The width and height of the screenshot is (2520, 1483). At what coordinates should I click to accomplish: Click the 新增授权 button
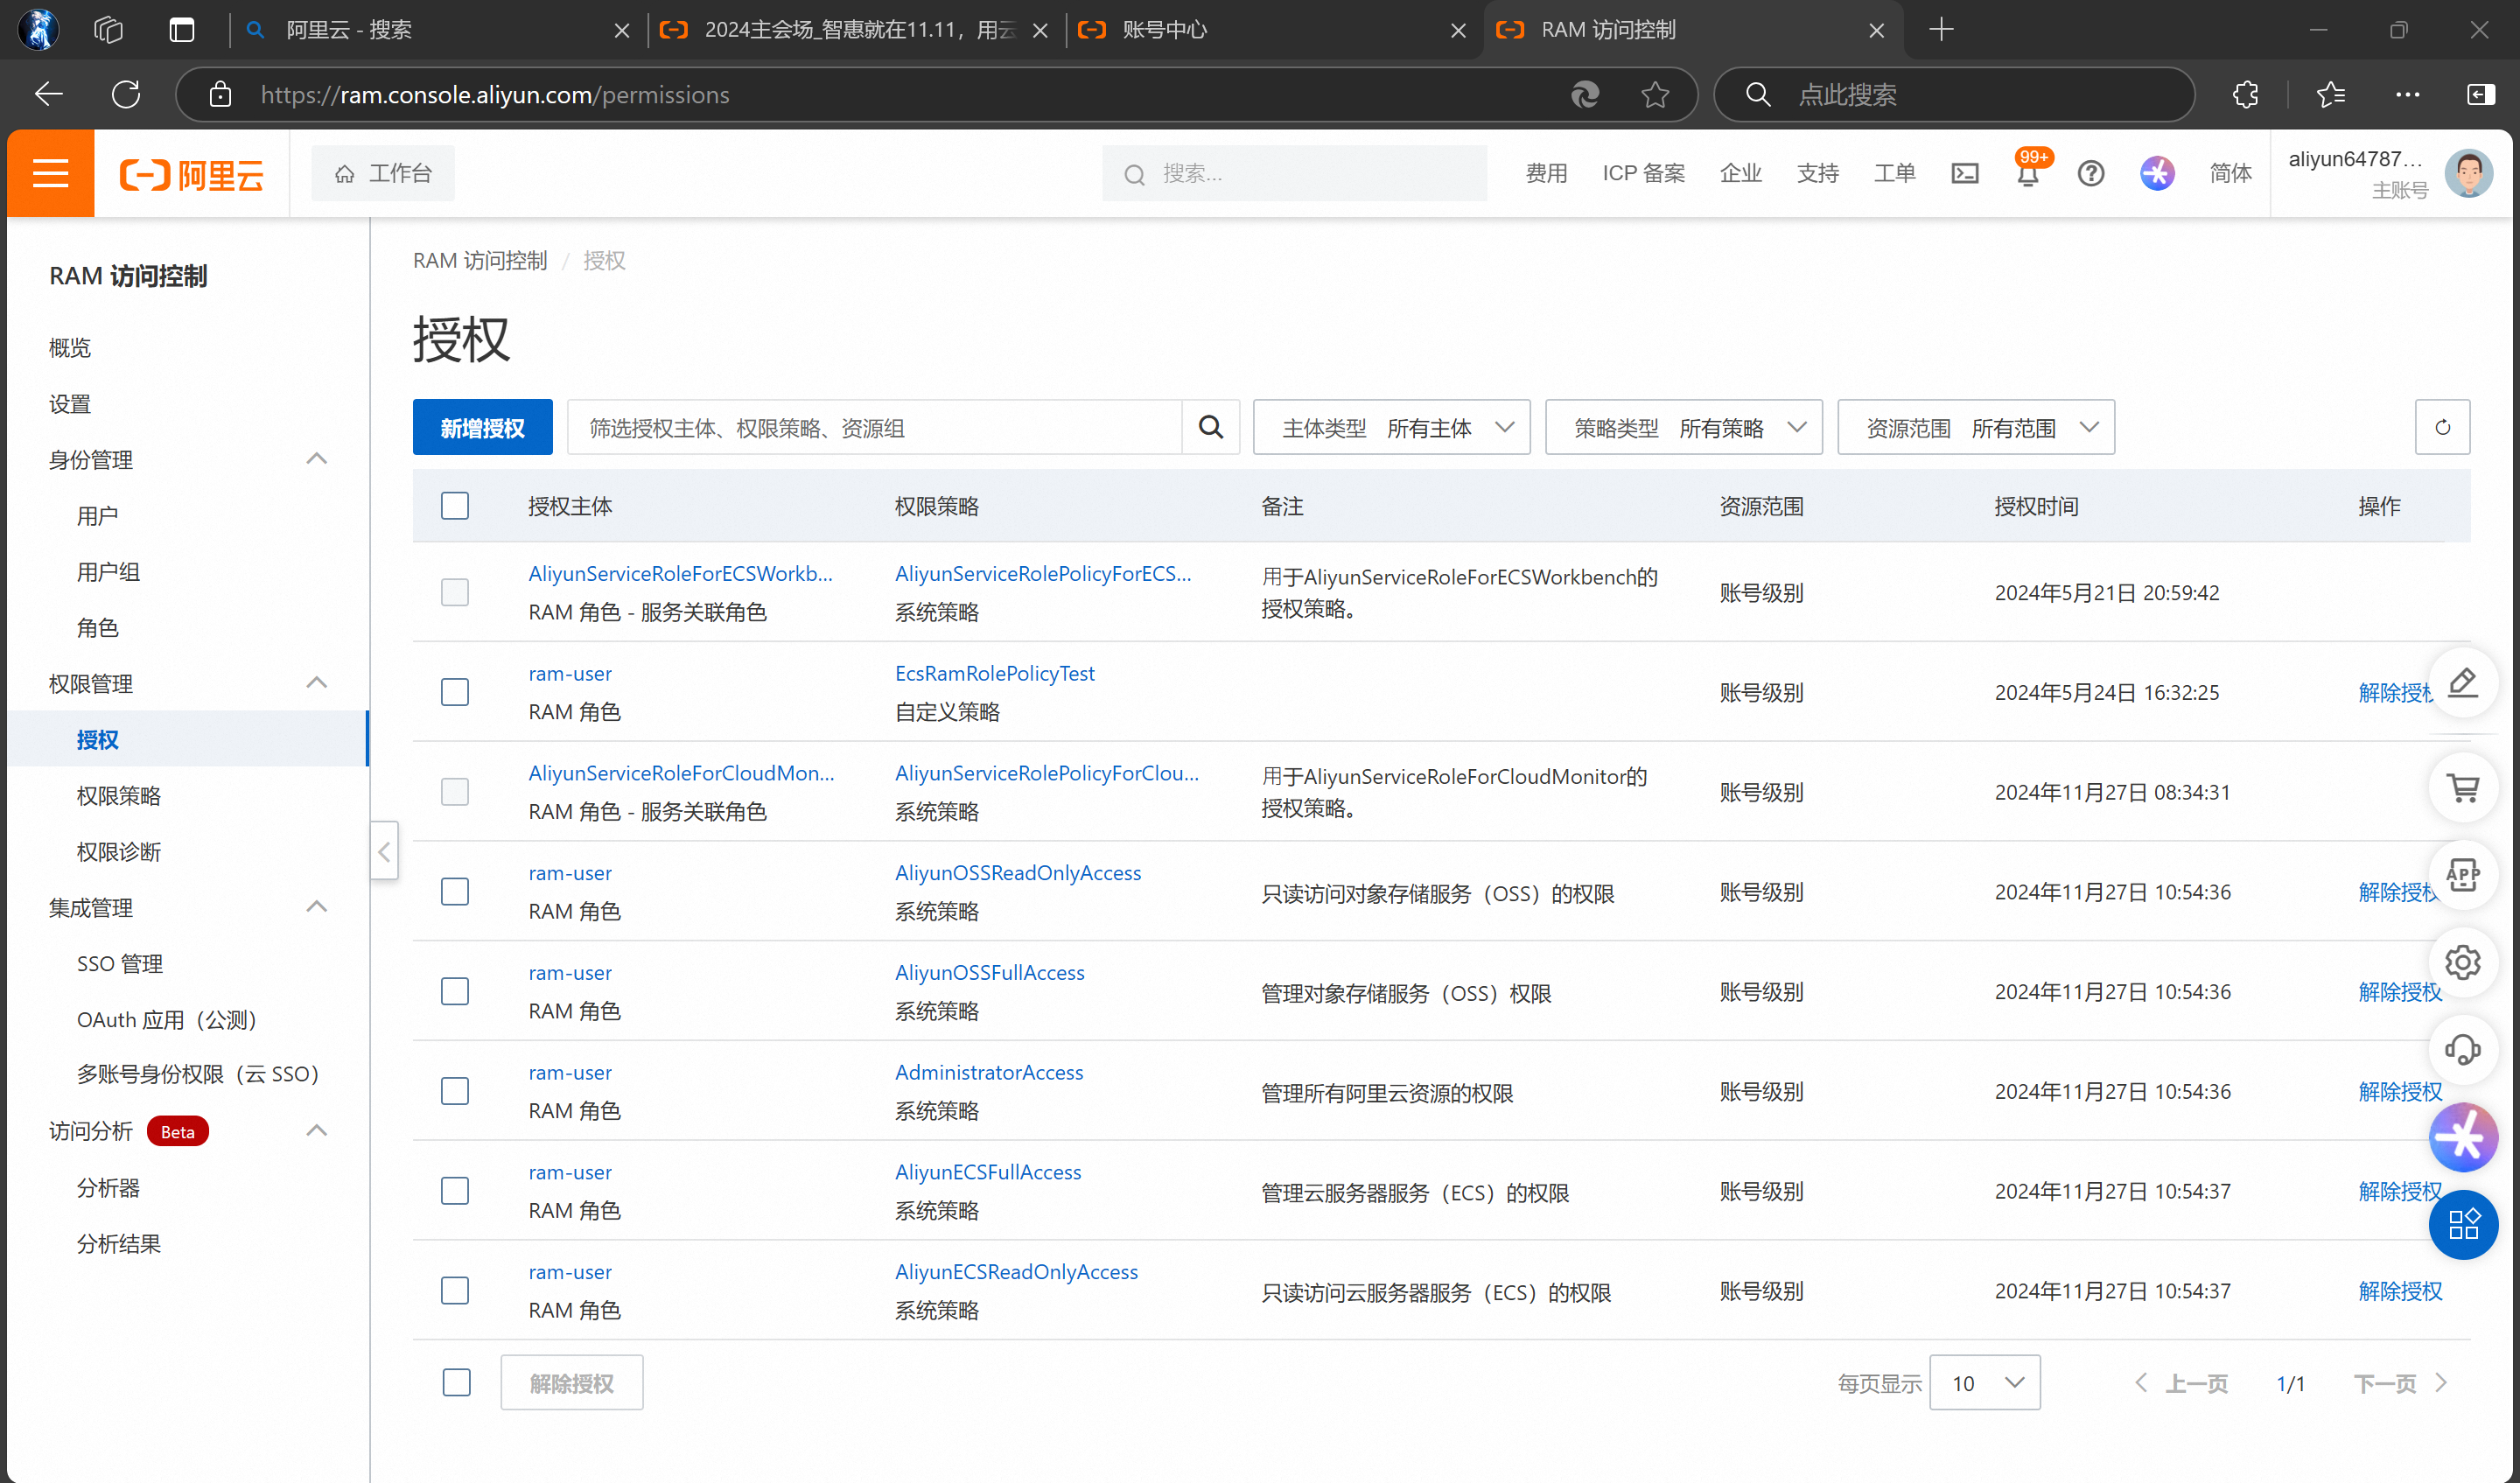coord(482,427)
